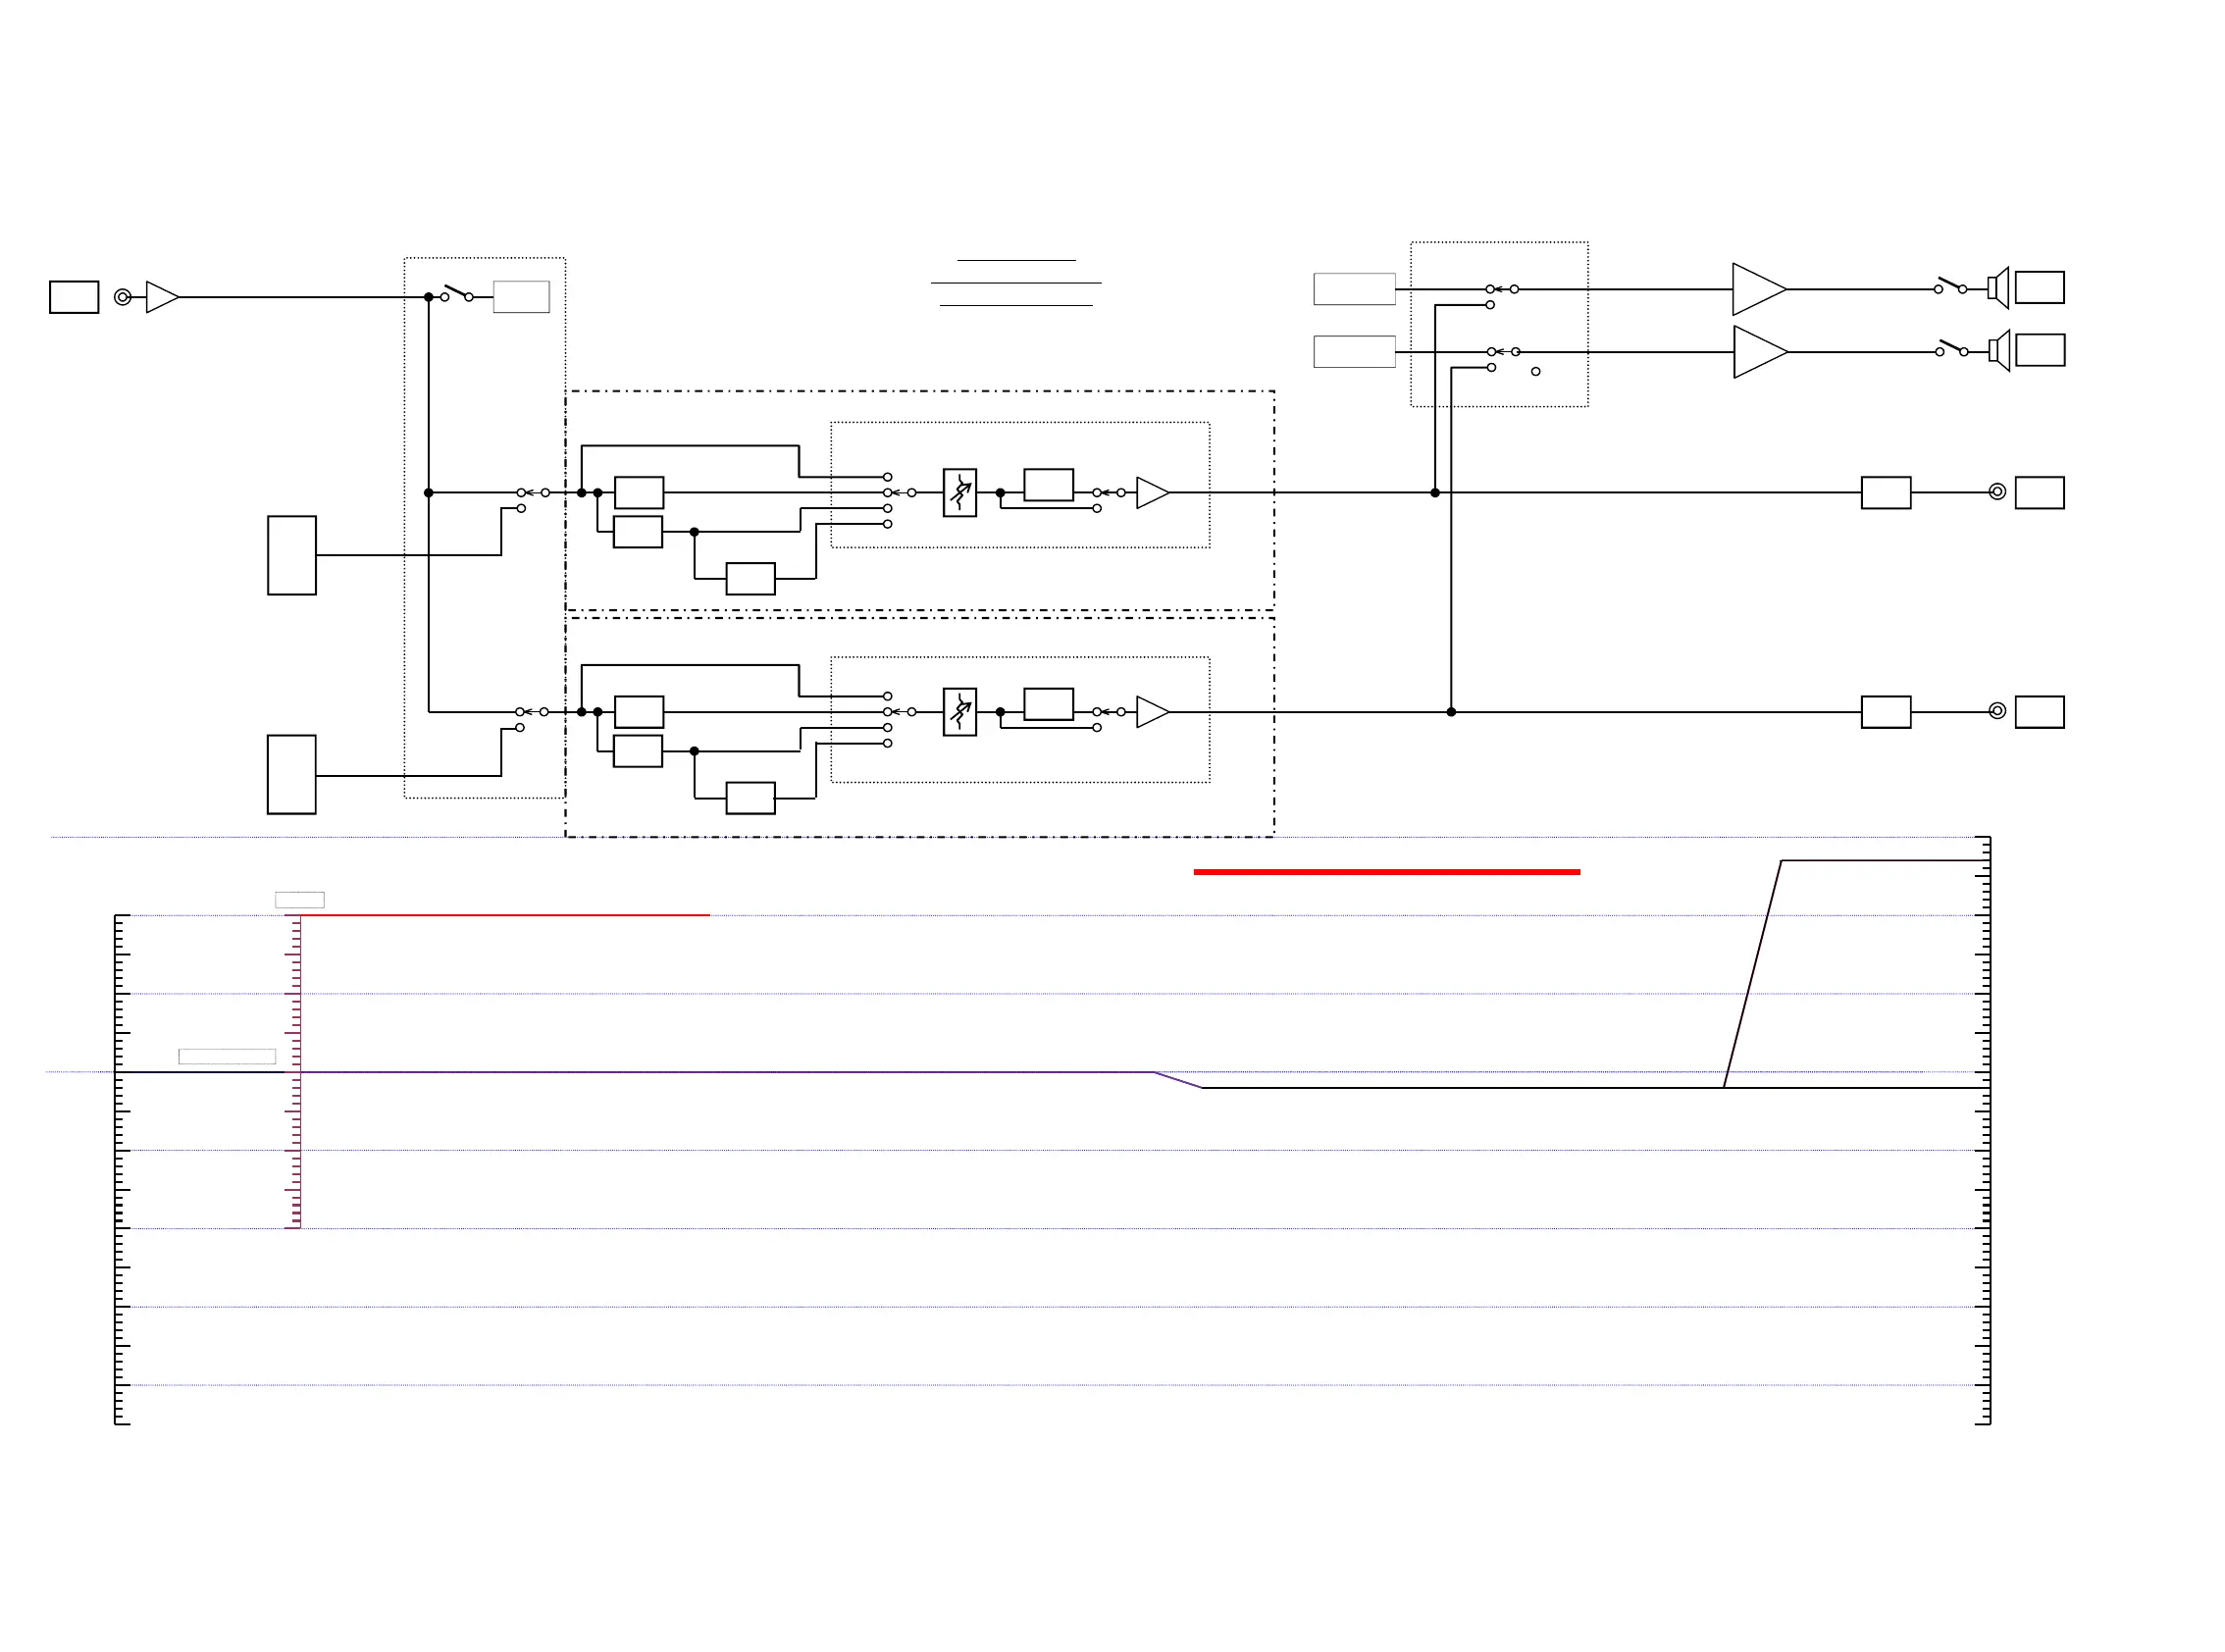
Task: Click the gray box right of the input switch
Action: 521,297
